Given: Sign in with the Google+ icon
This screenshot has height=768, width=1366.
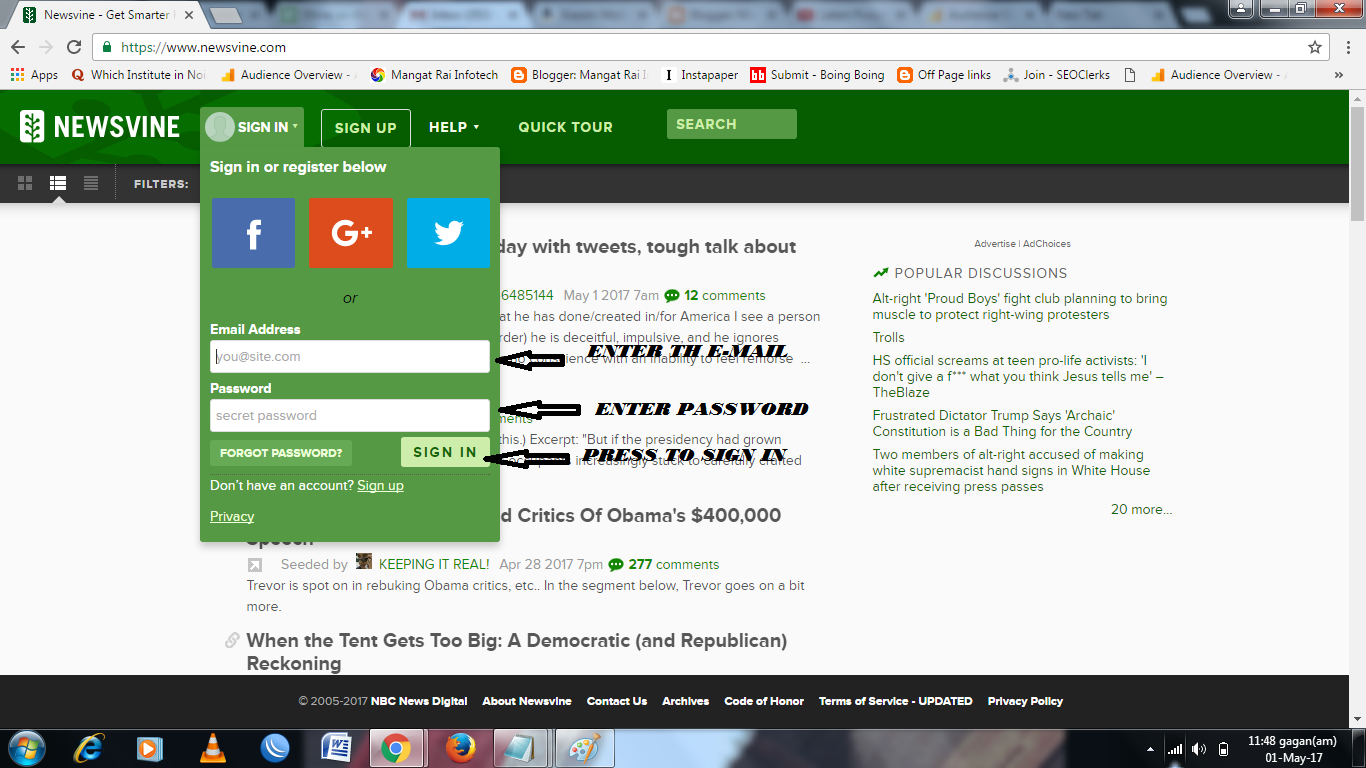Looking at the screenshot, I should tap(351, 232).
